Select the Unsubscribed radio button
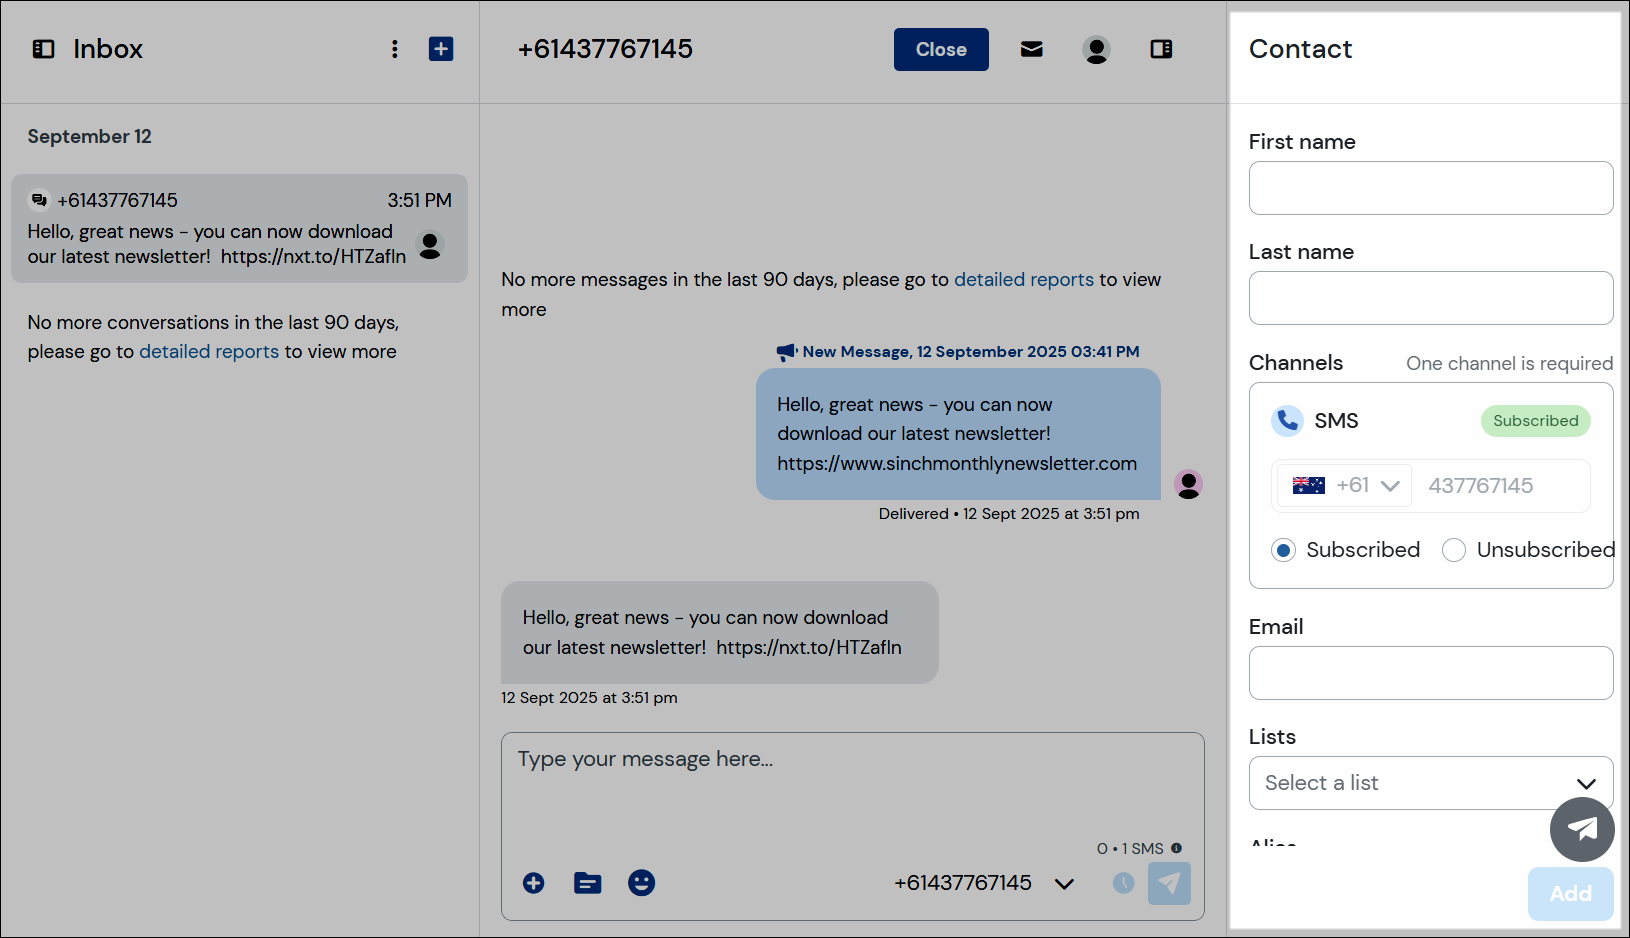Image resolution: width=1630 pixels, height=938 pixels. [x=1453, y=550]
